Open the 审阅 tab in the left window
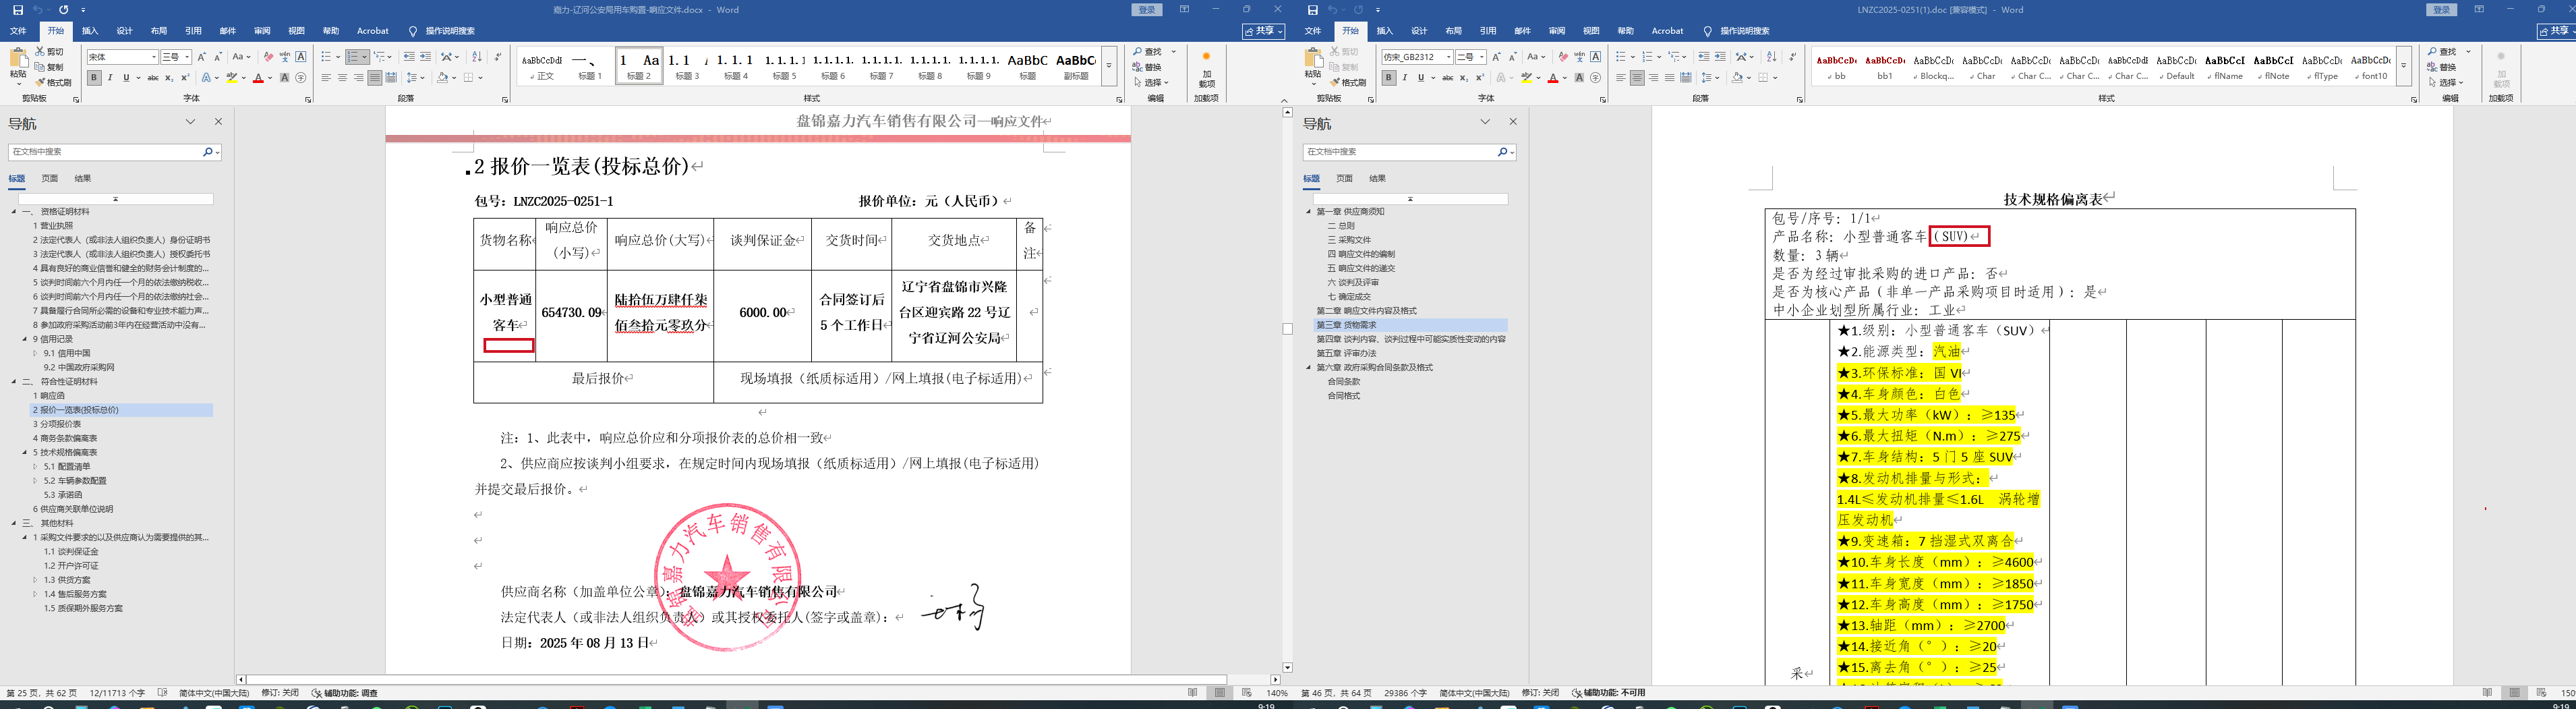Screen dimensions: 2576x709 pos(262,31)
